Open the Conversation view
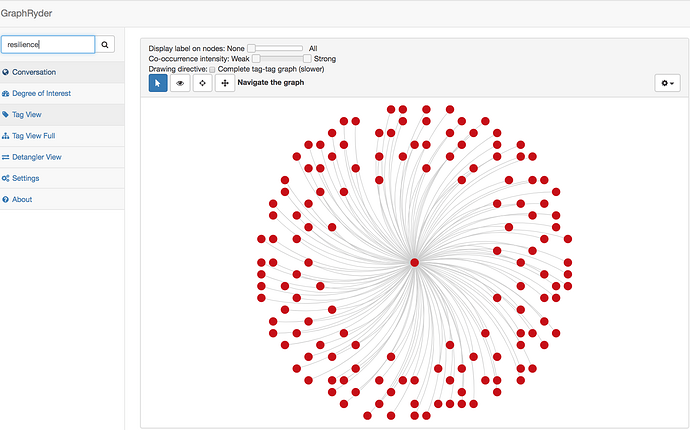The height and width of the screenshot is (430, 690). pos(62,72)
